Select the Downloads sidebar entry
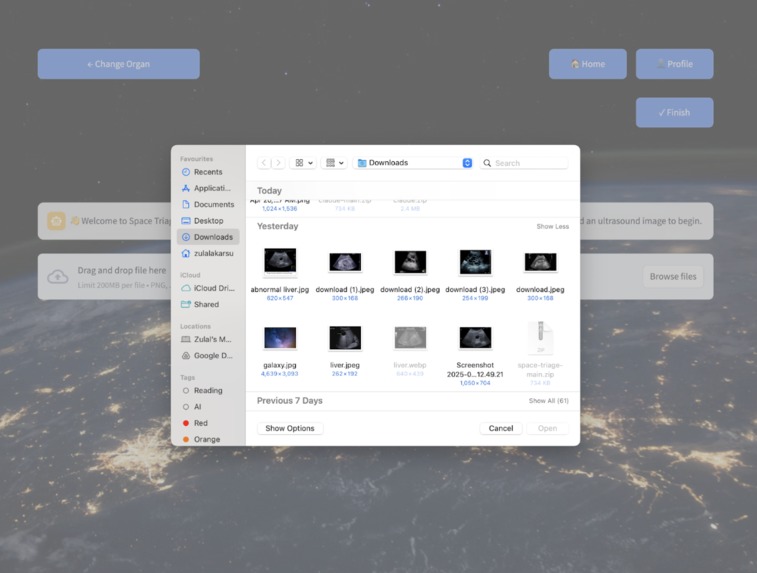Viewport: 757px width, 573px height. pyautogui.click(x=208, y=237)
